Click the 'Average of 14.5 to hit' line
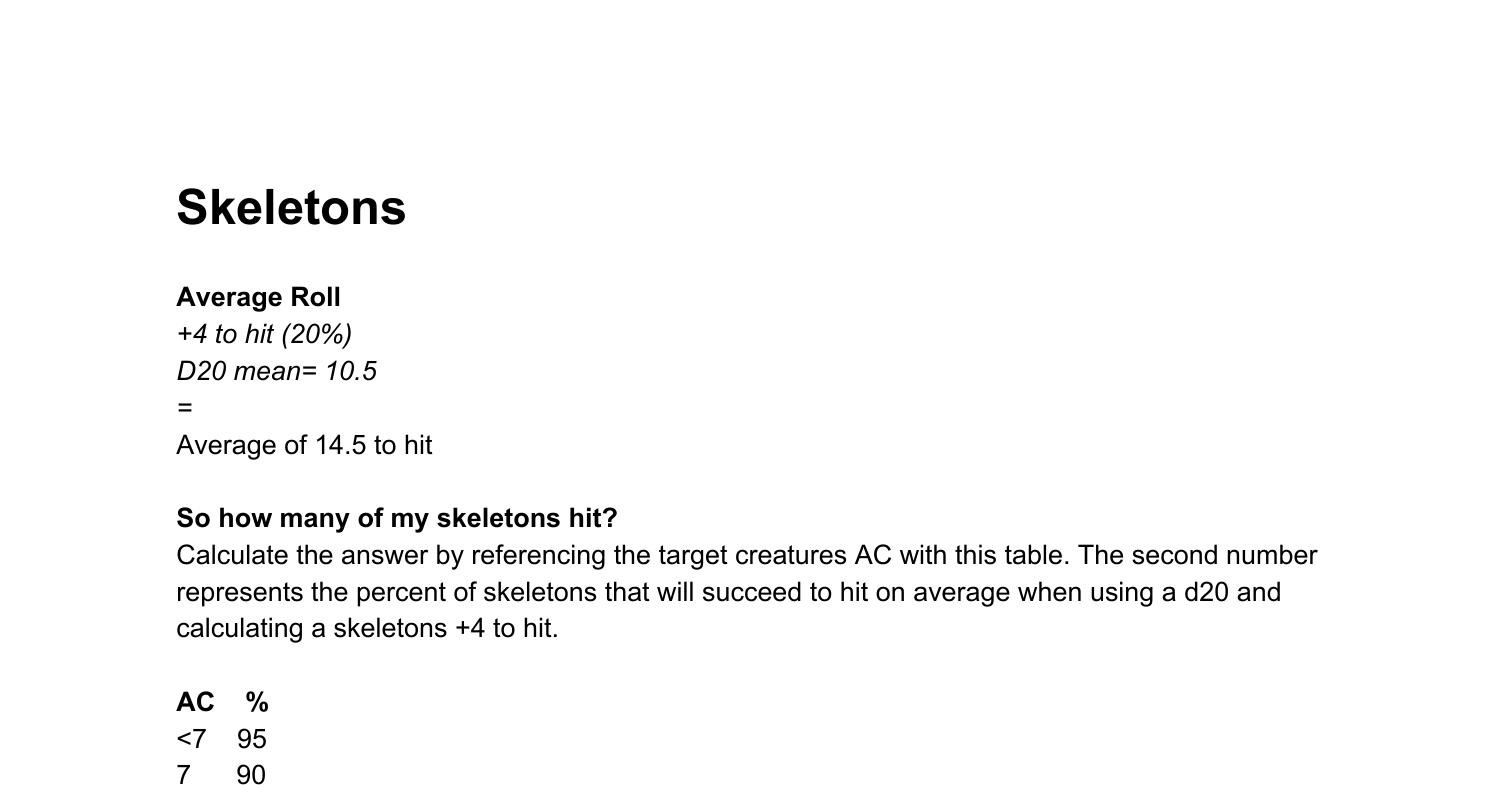 point(304,445)
